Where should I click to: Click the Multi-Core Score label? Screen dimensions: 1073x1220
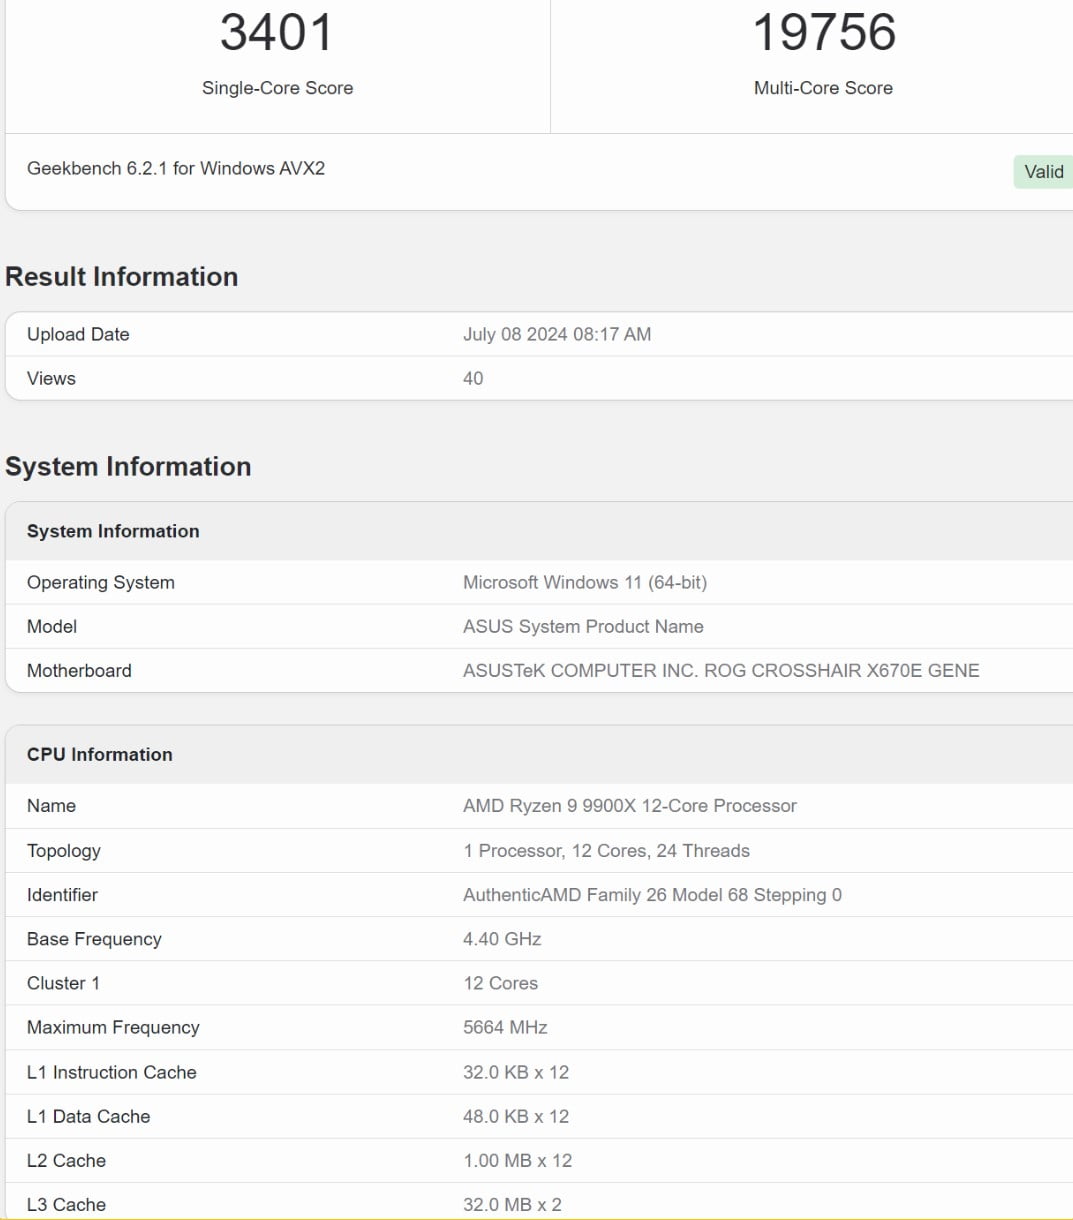[x=823, y=88]
